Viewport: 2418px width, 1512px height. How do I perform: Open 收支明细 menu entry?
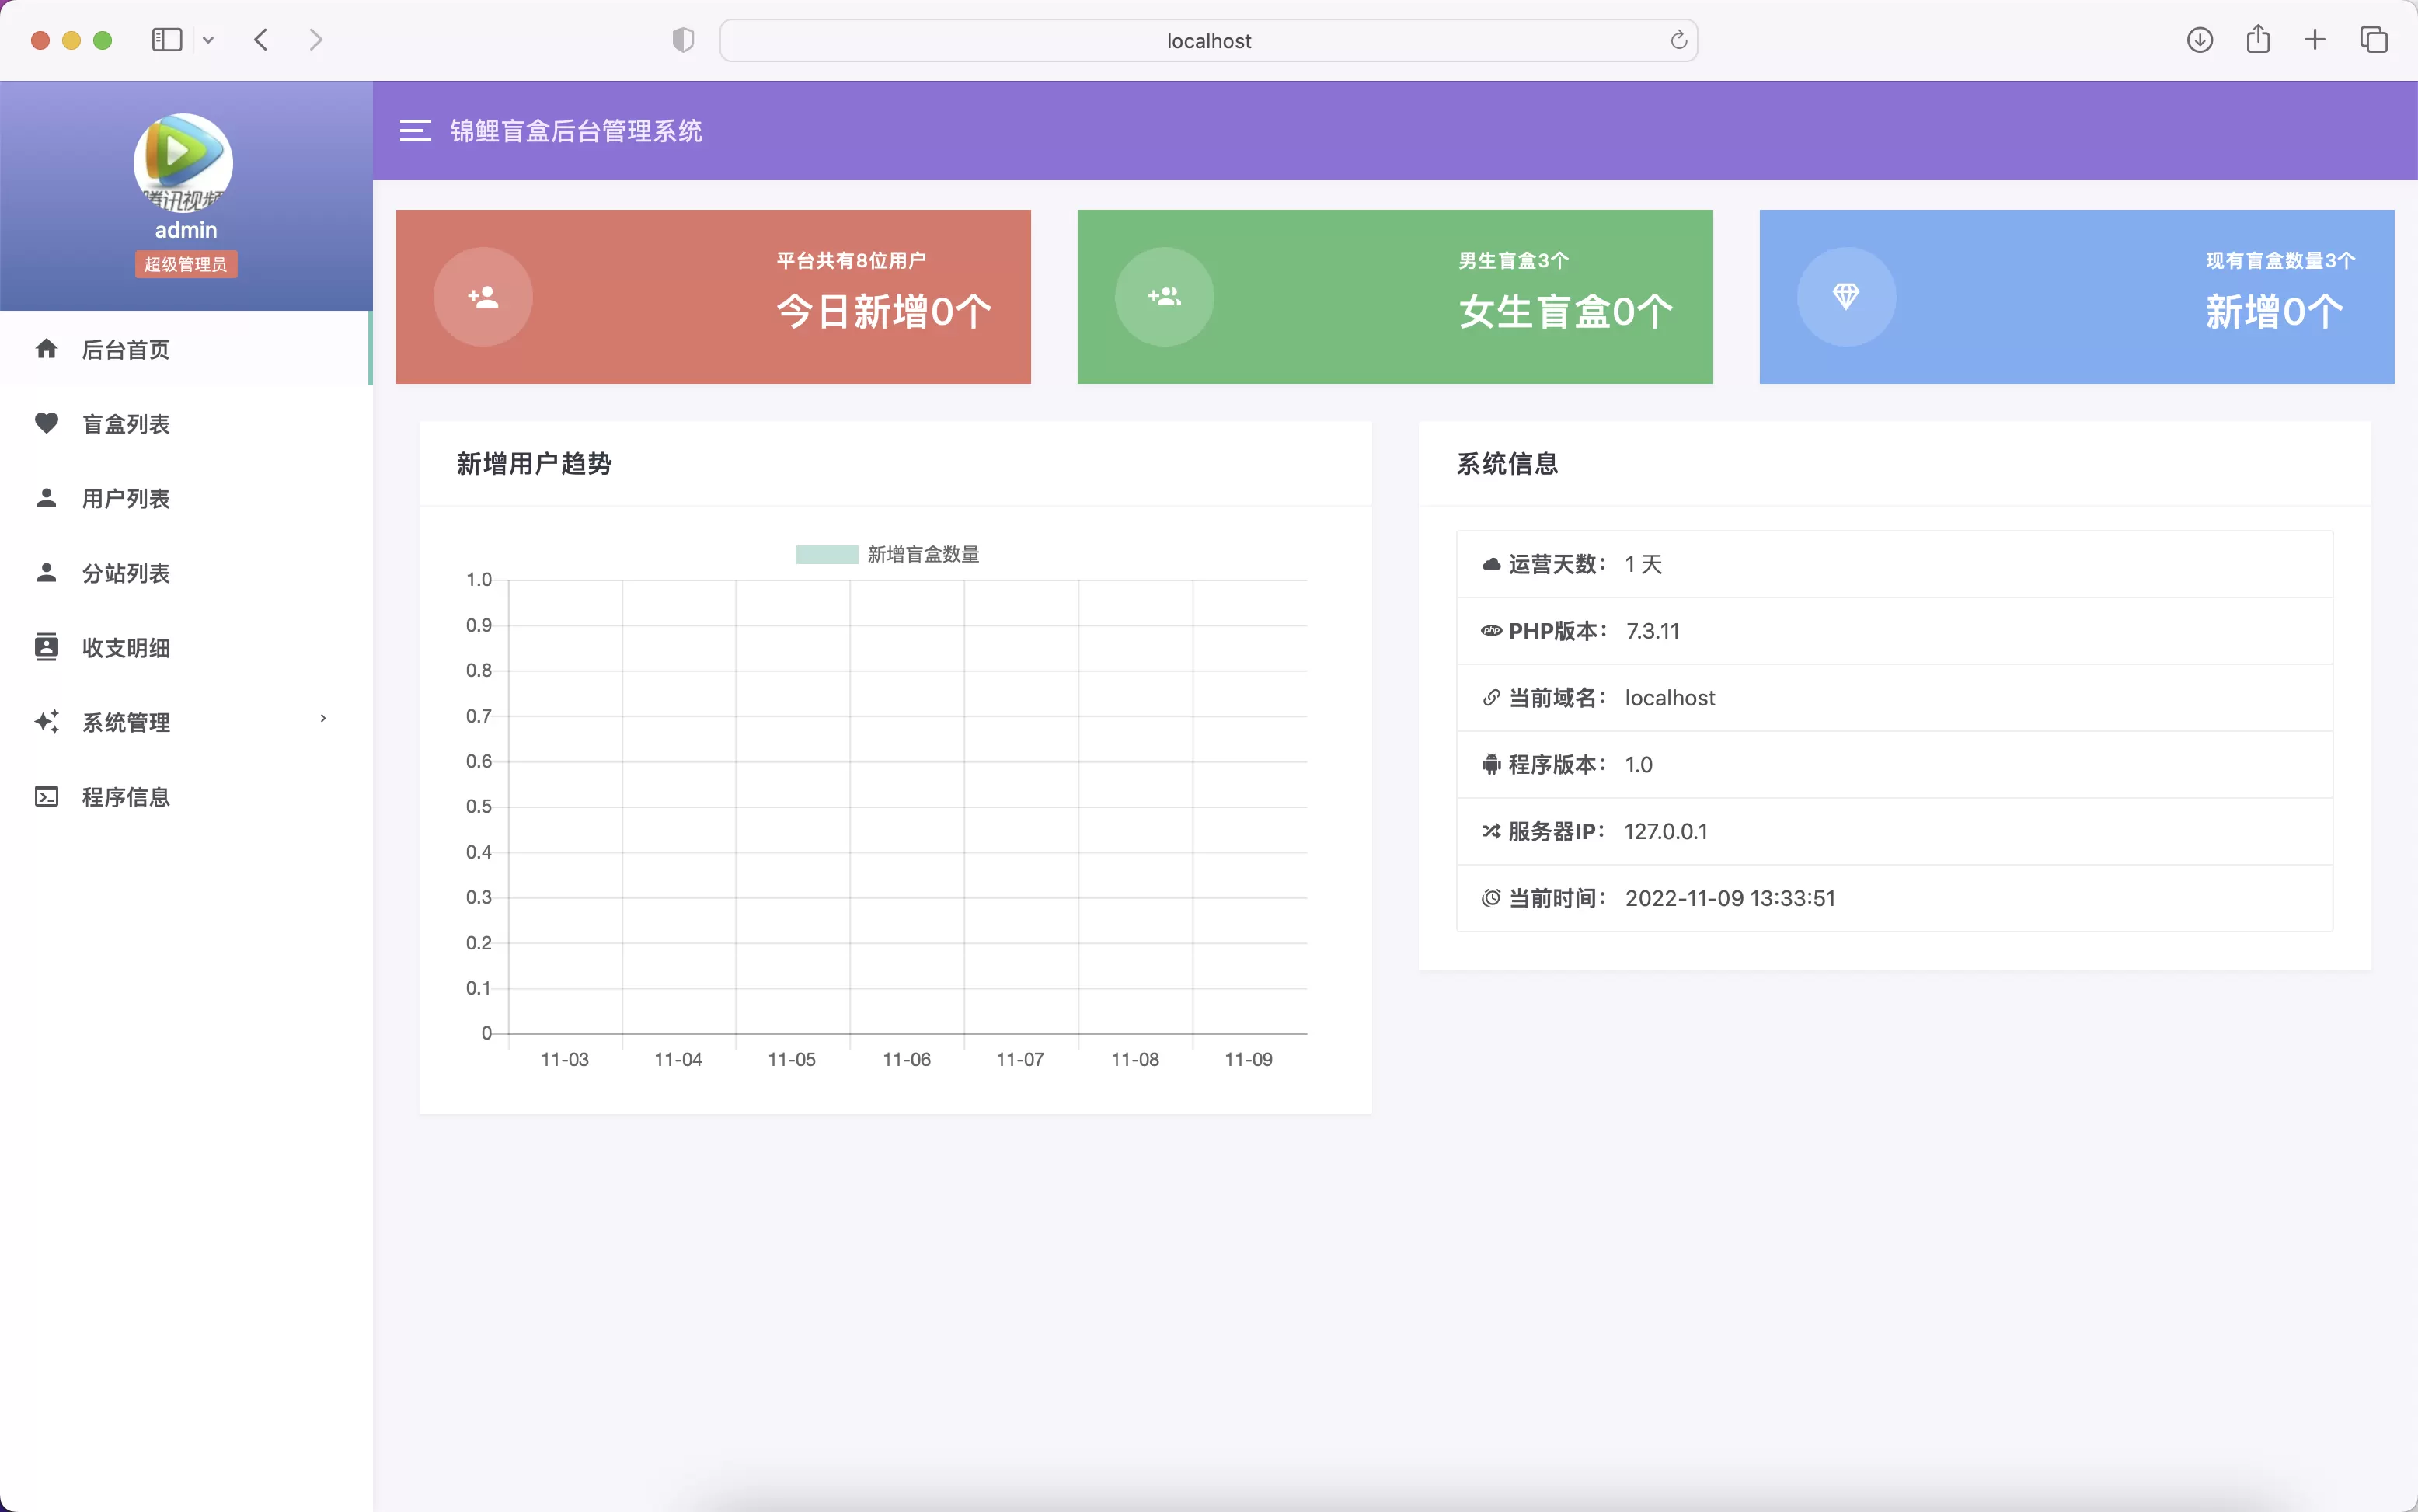click(185, 648)
